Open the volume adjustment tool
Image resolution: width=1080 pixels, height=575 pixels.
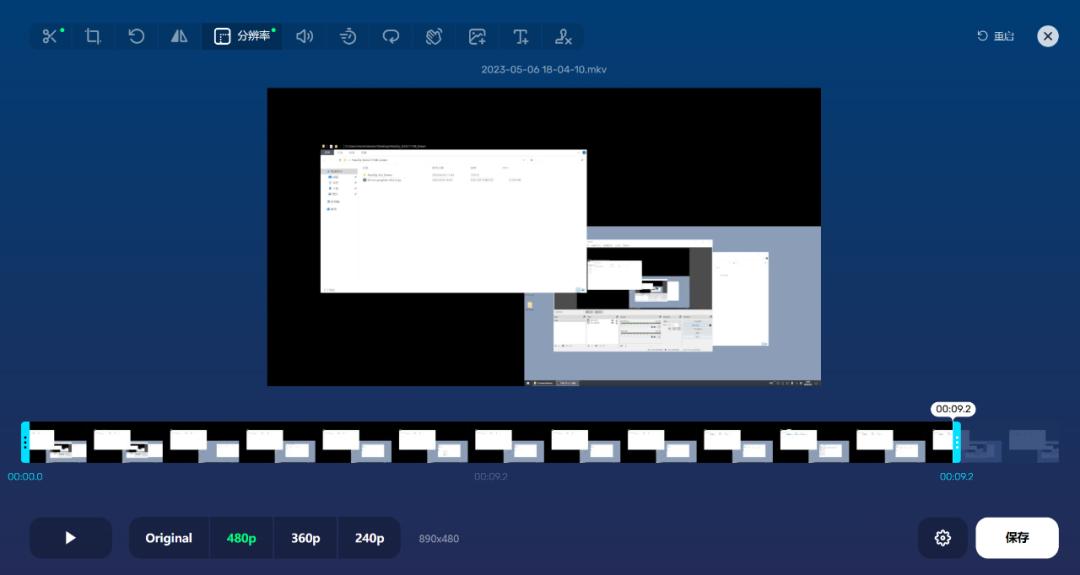point(305,37)
